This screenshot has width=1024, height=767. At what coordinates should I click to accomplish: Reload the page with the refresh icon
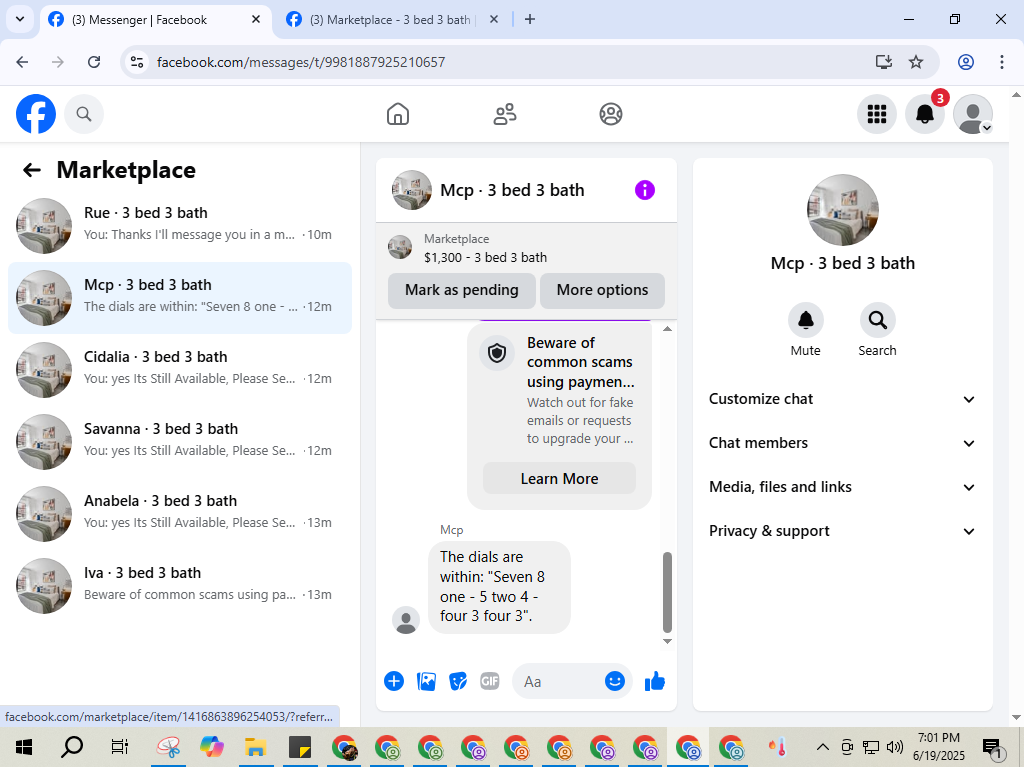94,62
